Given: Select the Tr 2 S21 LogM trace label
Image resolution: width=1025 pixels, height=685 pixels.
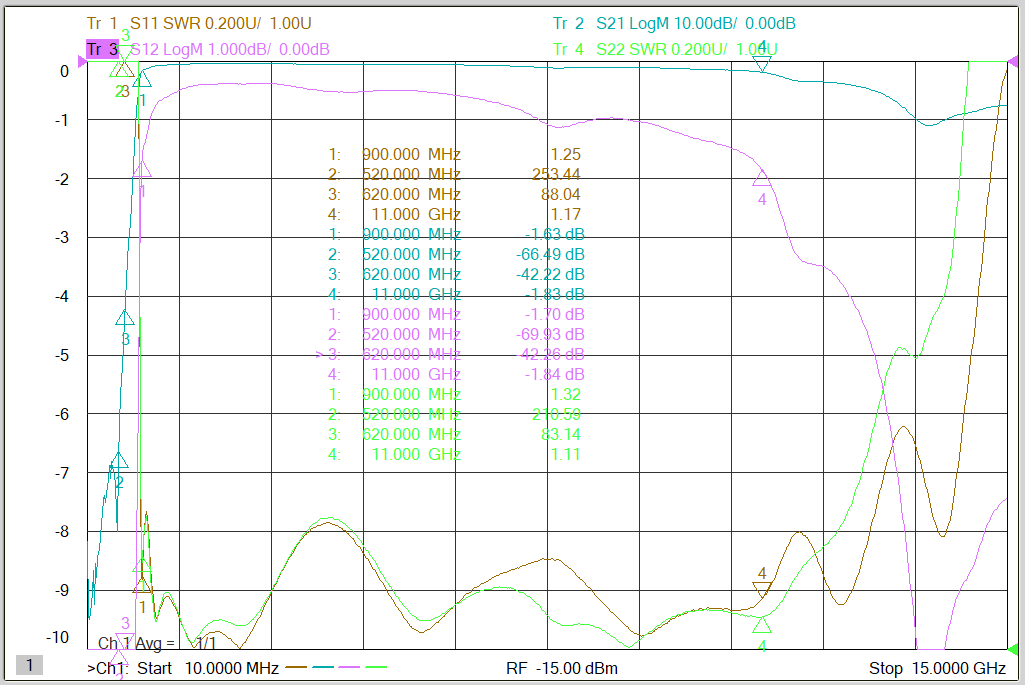Looking at the screenshot, I should 674,24.
